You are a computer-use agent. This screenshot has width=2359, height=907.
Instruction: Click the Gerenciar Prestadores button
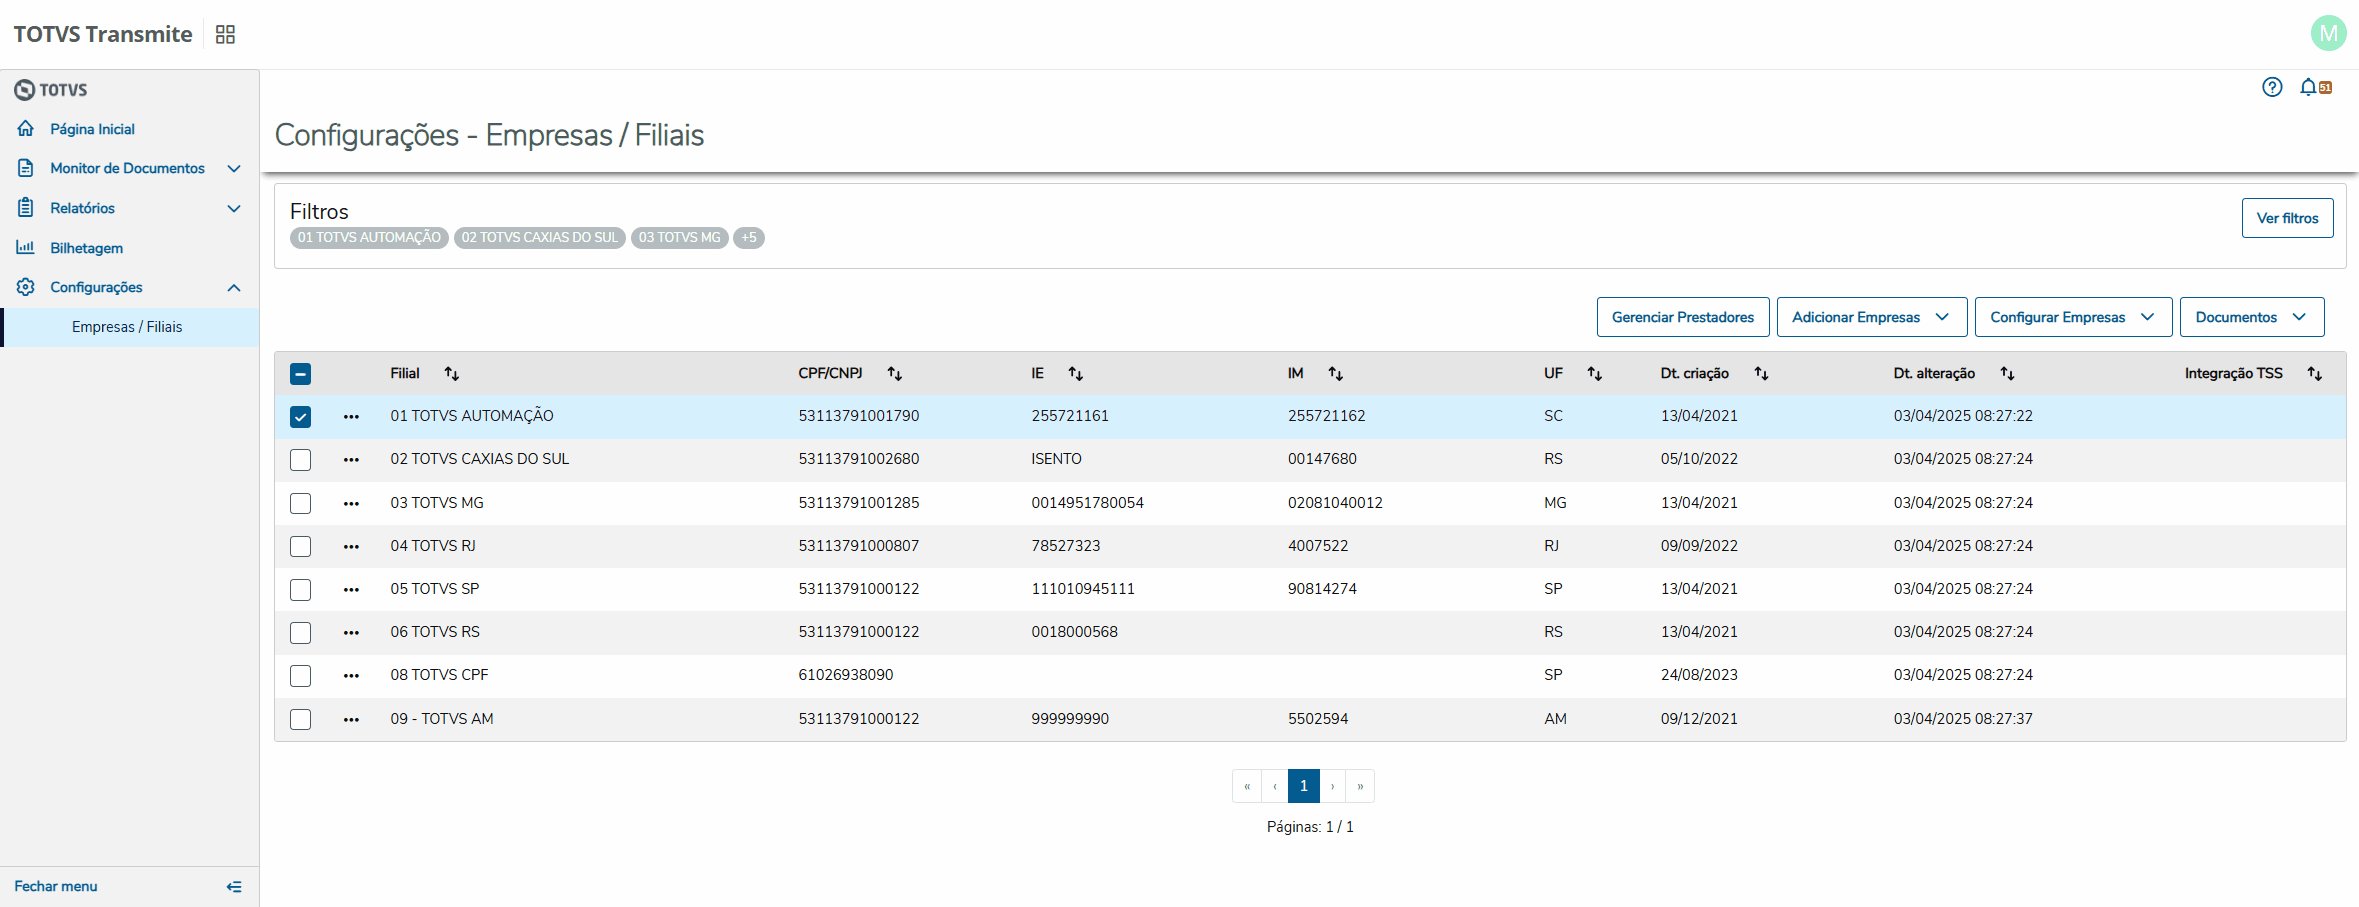click(1682, 317)
